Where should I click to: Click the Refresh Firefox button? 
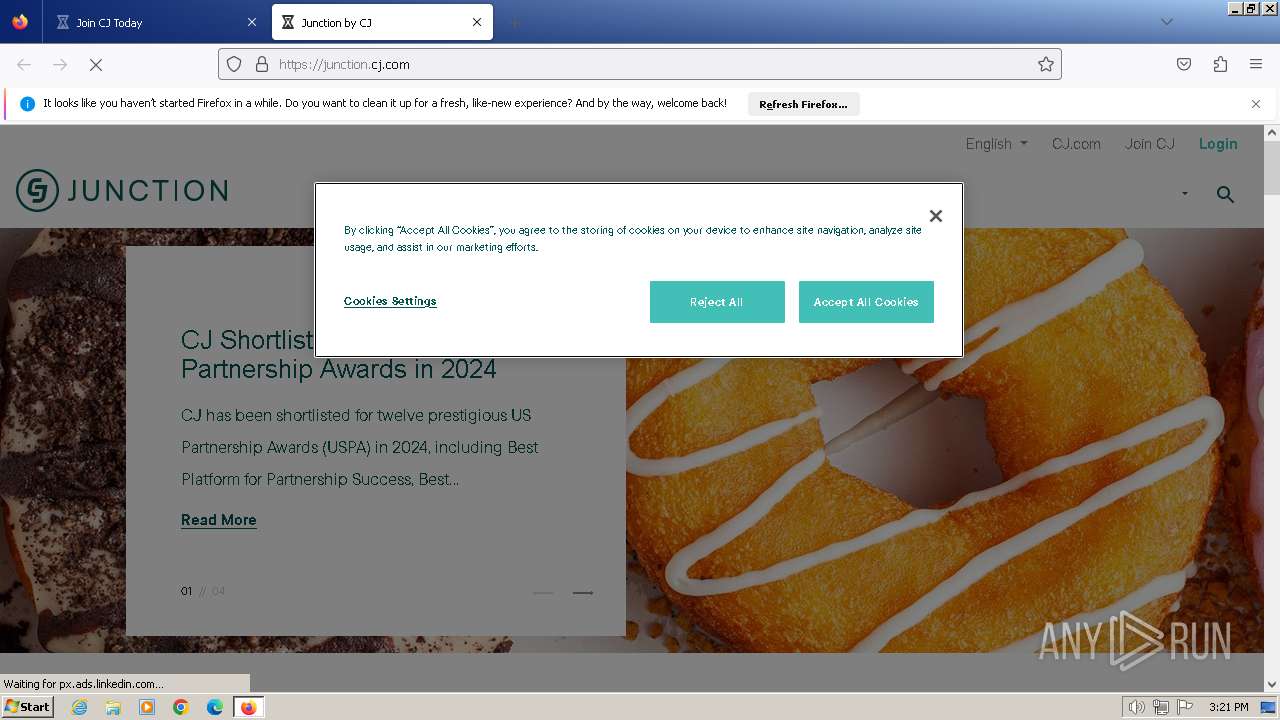[x=803, y=104]
